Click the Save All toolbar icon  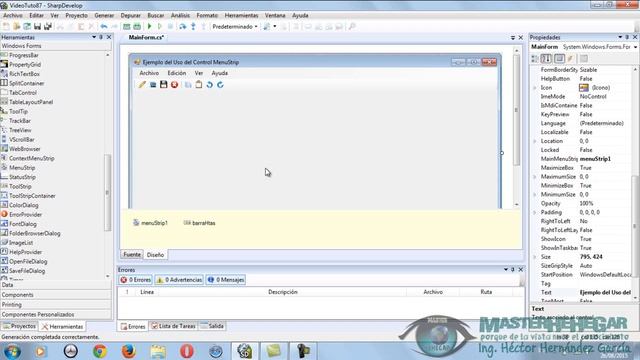[x=48, y=27]
